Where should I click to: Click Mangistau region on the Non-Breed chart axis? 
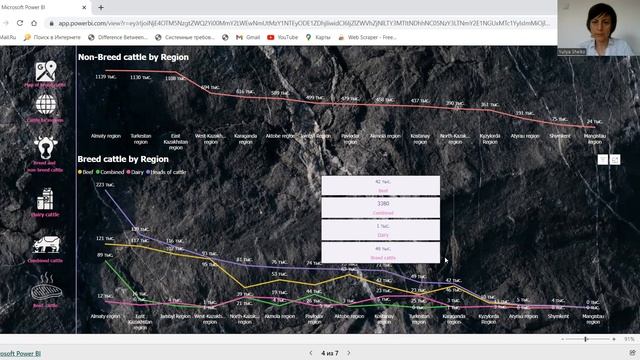(595, 139)
